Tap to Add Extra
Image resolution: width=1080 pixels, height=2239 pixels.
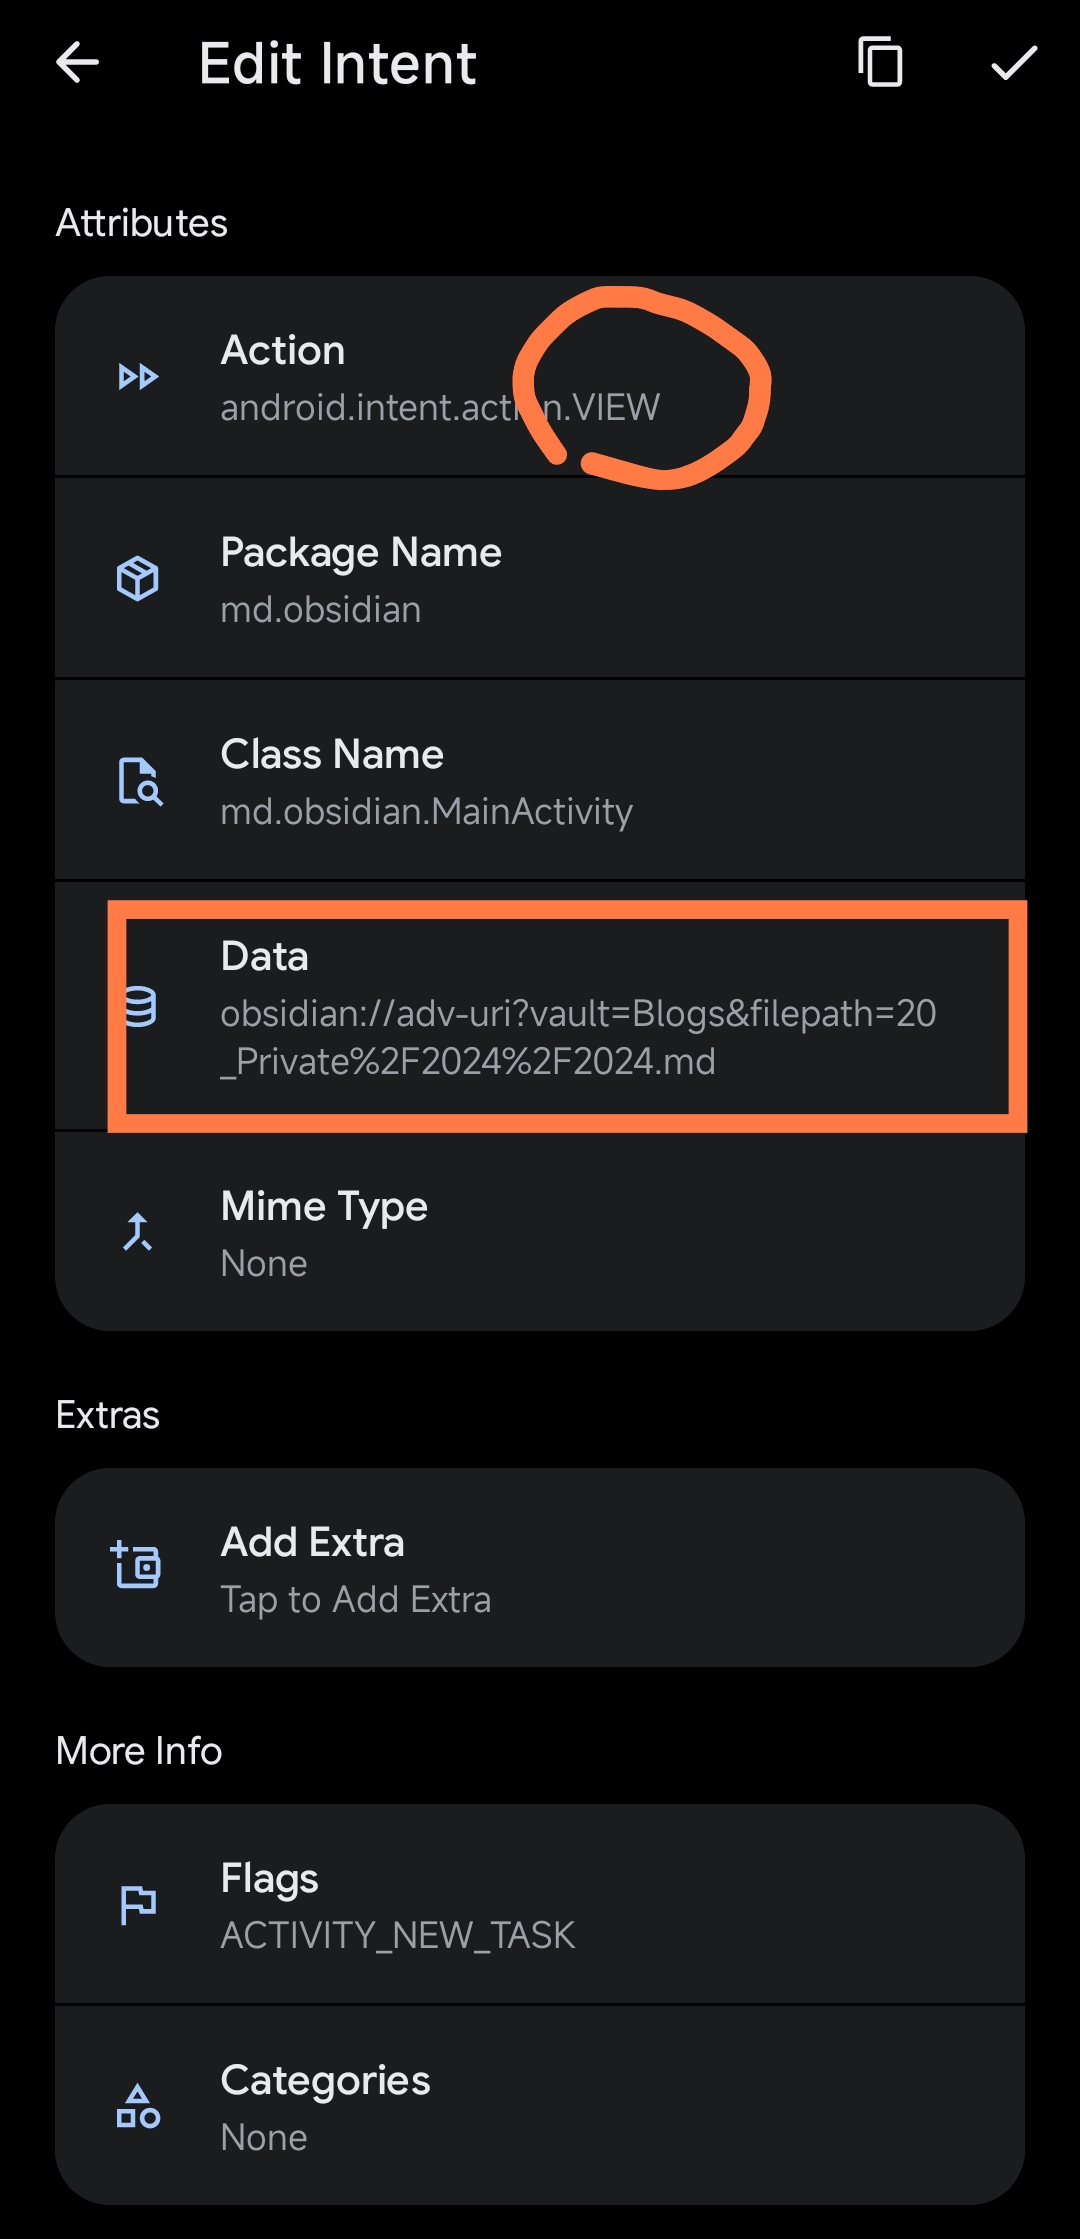pyautogui.click(x=540, y=1568)
